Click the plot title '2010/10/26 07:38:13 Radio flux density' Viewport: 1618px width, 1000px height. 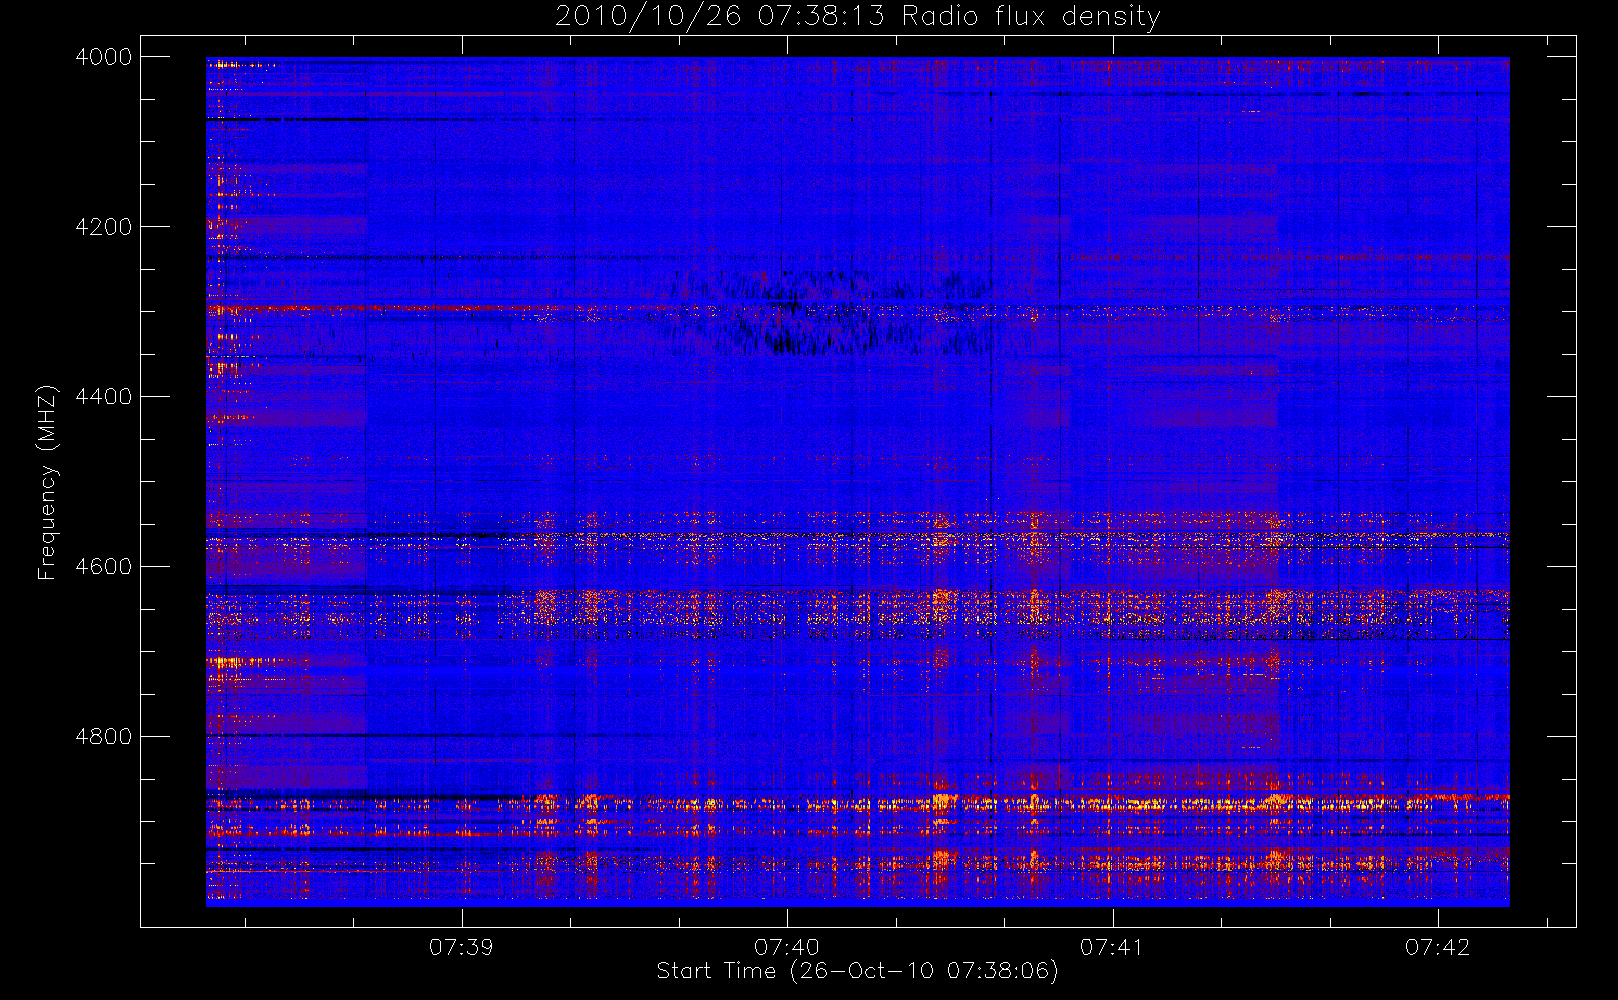pos(858,17)
